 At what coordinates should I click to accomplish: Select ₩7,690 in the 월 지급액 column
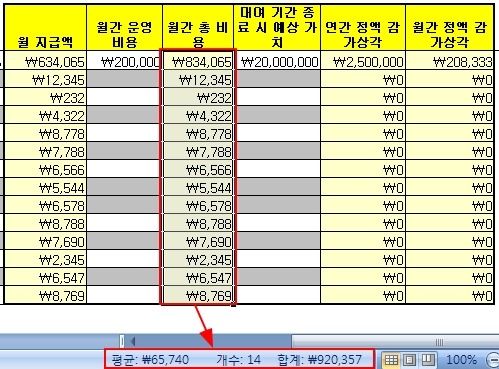click(x=45, y=241)
